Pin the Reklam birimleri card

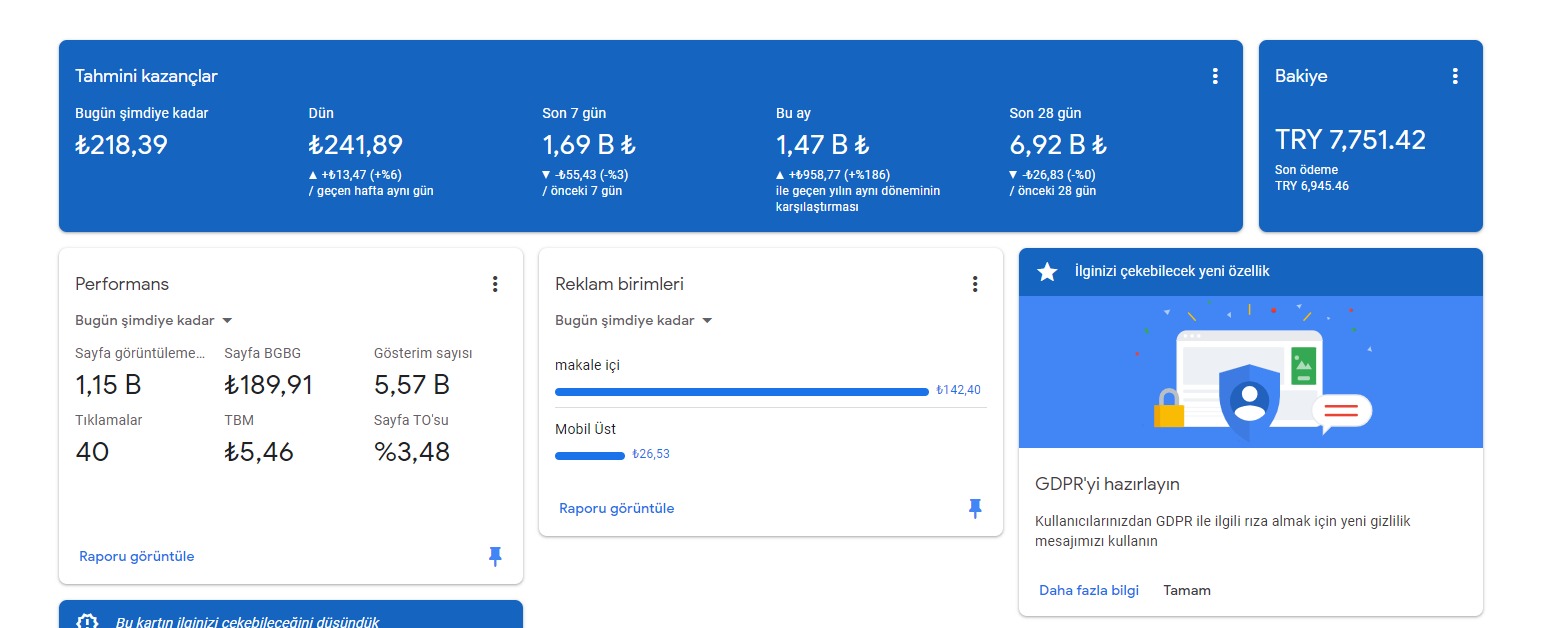click(975, 509)
